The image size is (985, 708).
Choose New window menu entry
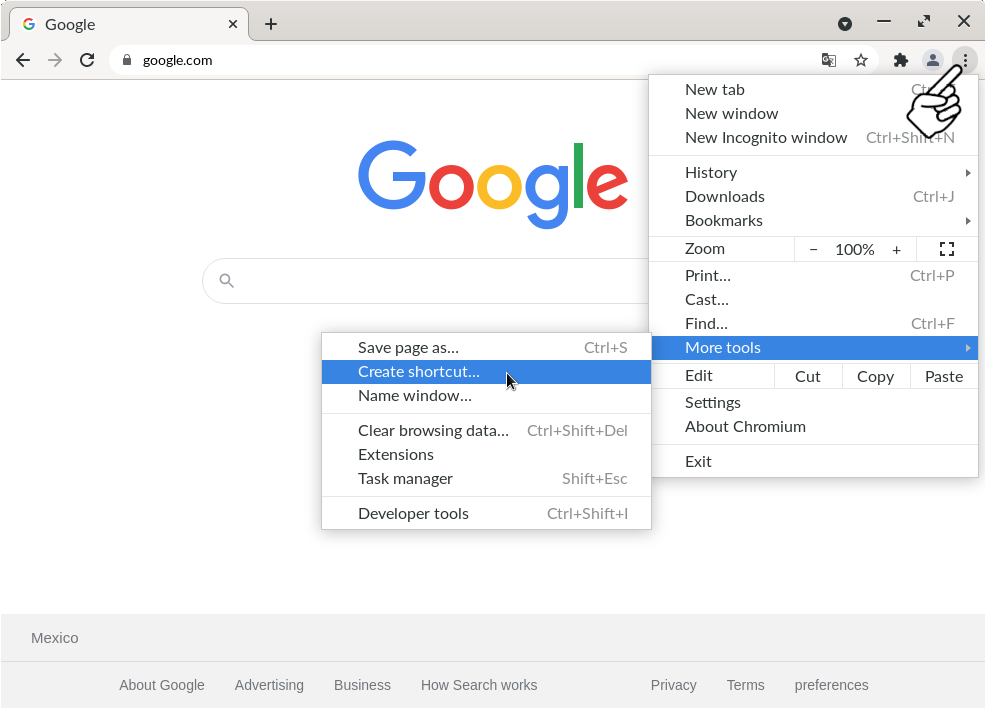[814, 114]
